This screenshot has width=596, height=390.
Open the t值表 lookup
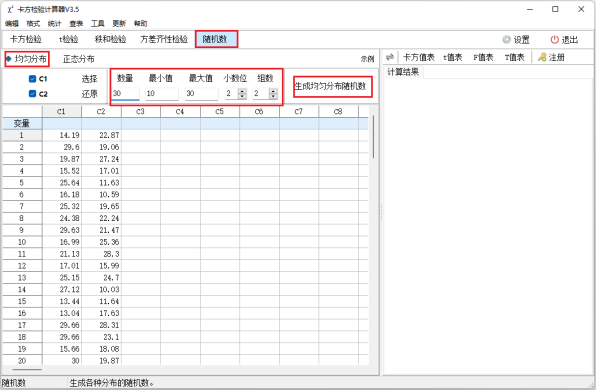453,57
